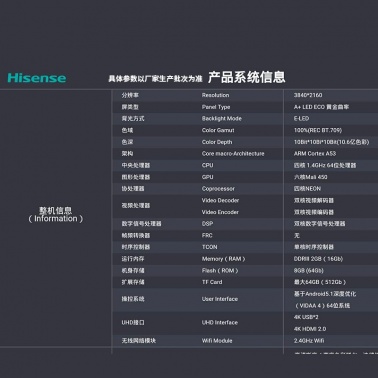378x378 pixels.
Task: Select the 3840*2160 resolution value
Action: (308, 95)
